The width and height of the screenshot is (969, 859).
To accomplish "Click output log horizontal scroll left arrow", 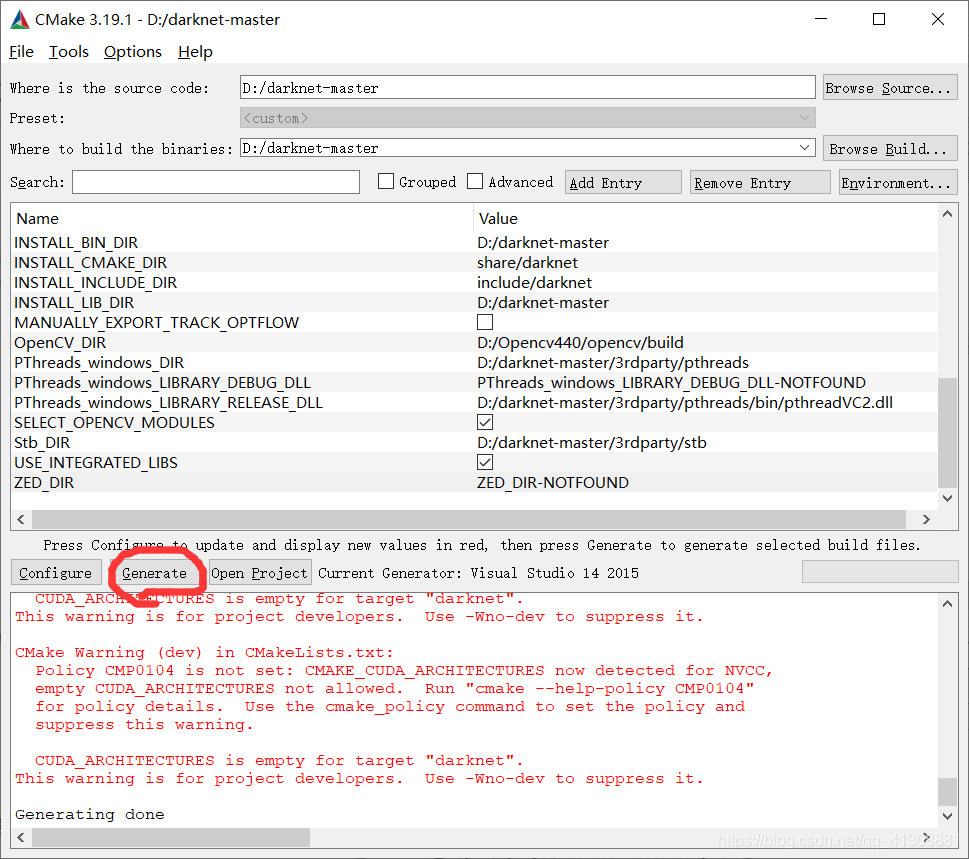I will coord(21,837).
